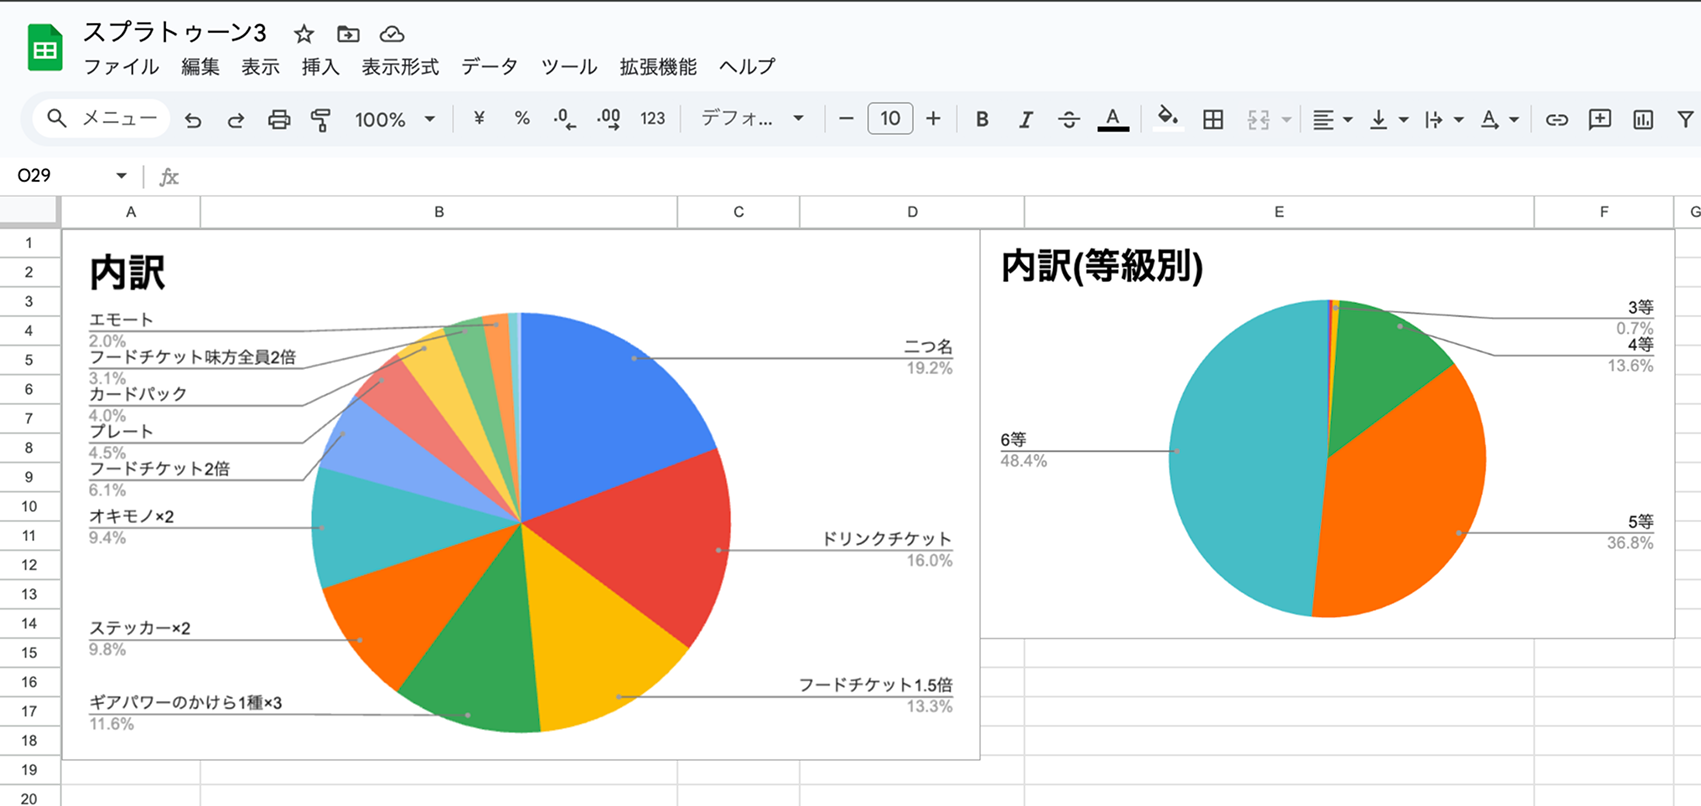The image size is (1701, 806).
Task: Click the 内訳 chart title
Action: coord(127,272)
